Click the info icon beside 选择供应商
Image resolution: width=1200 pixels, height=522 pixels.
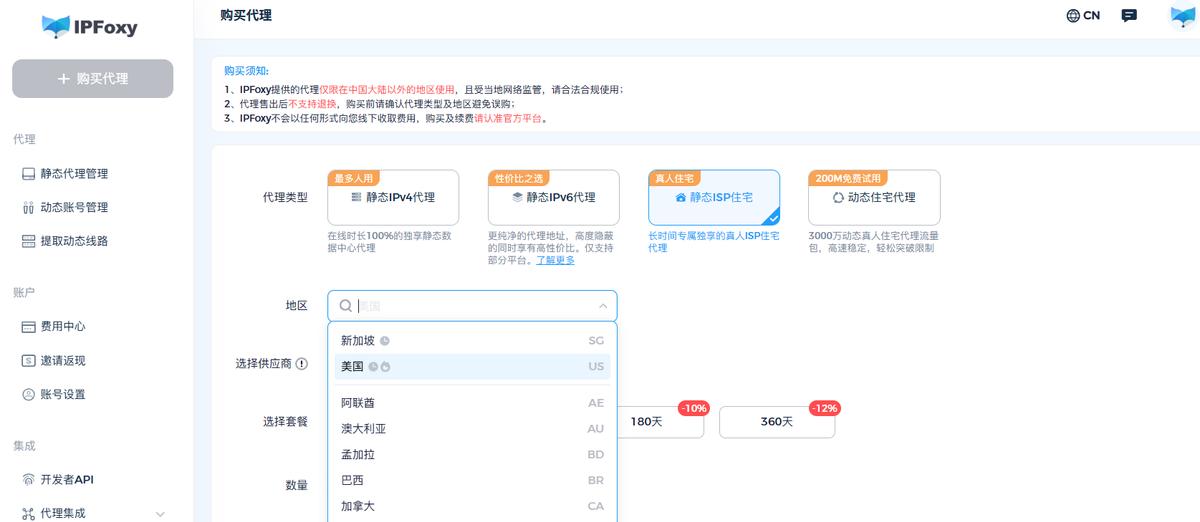coord(302,364)
